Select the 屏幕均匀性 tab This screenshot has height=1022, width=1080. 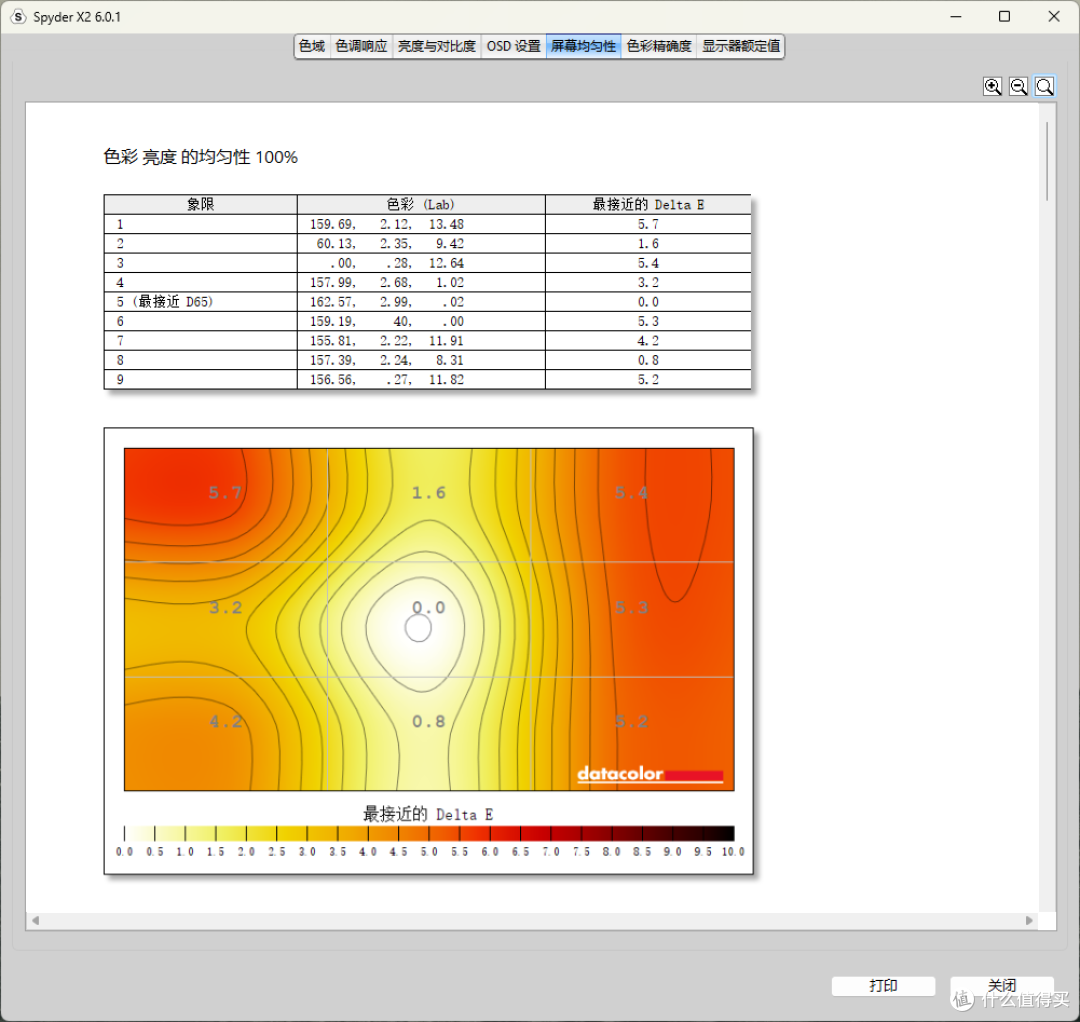[583, 46]
